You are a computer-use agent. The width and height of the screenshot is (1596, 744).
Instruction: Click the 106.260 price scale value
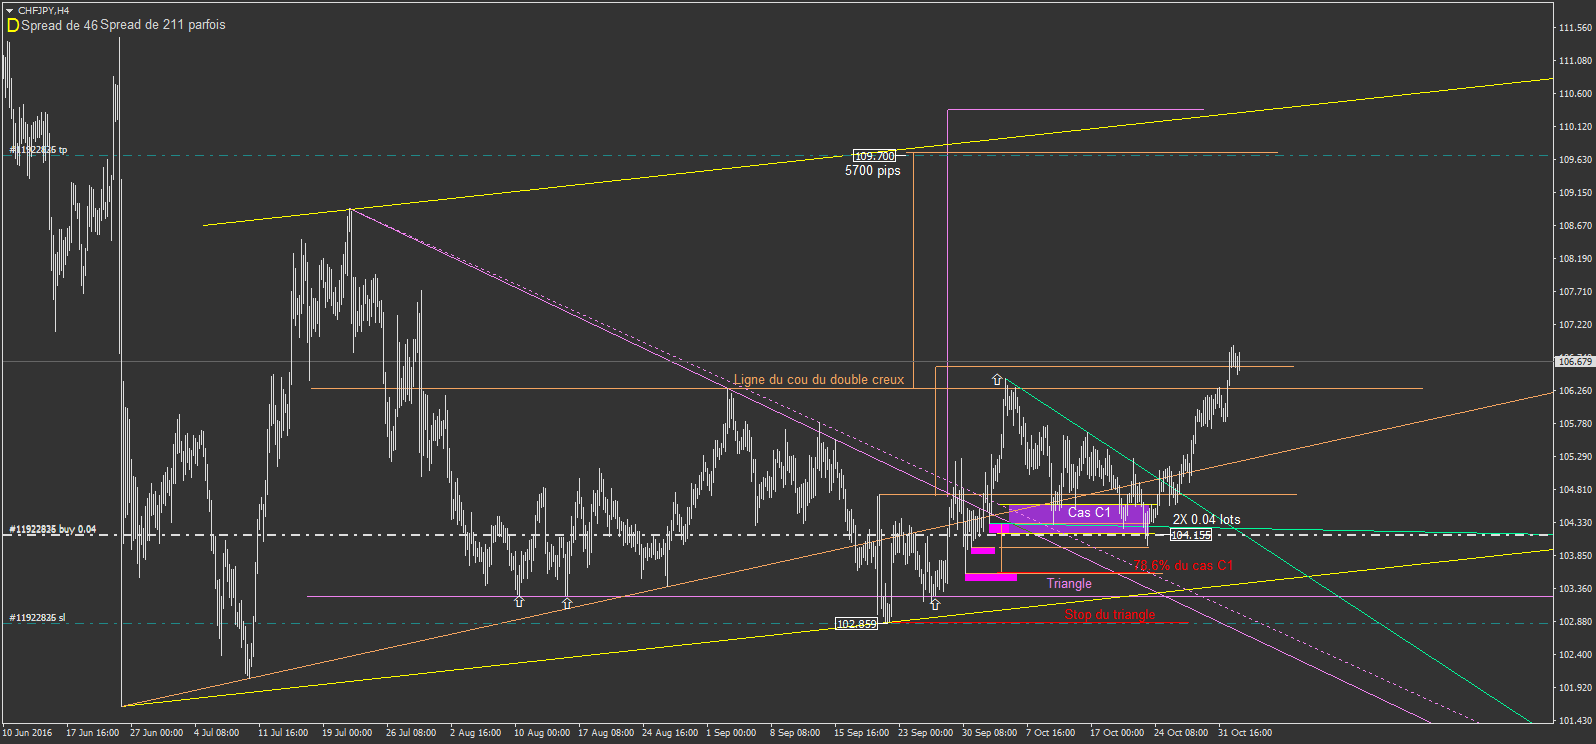pos(1575,391)
